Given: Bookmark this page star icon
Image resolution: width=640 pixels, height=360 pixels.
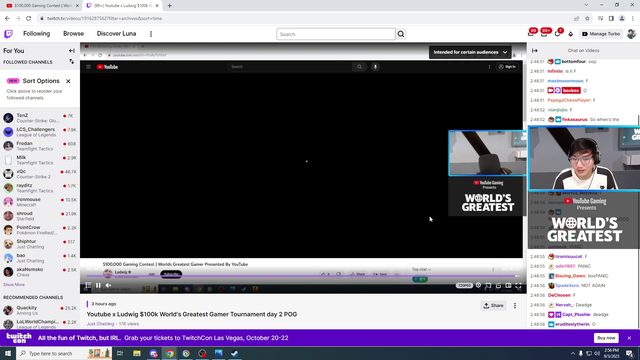Looking at the screenshot, I should 587,18.
